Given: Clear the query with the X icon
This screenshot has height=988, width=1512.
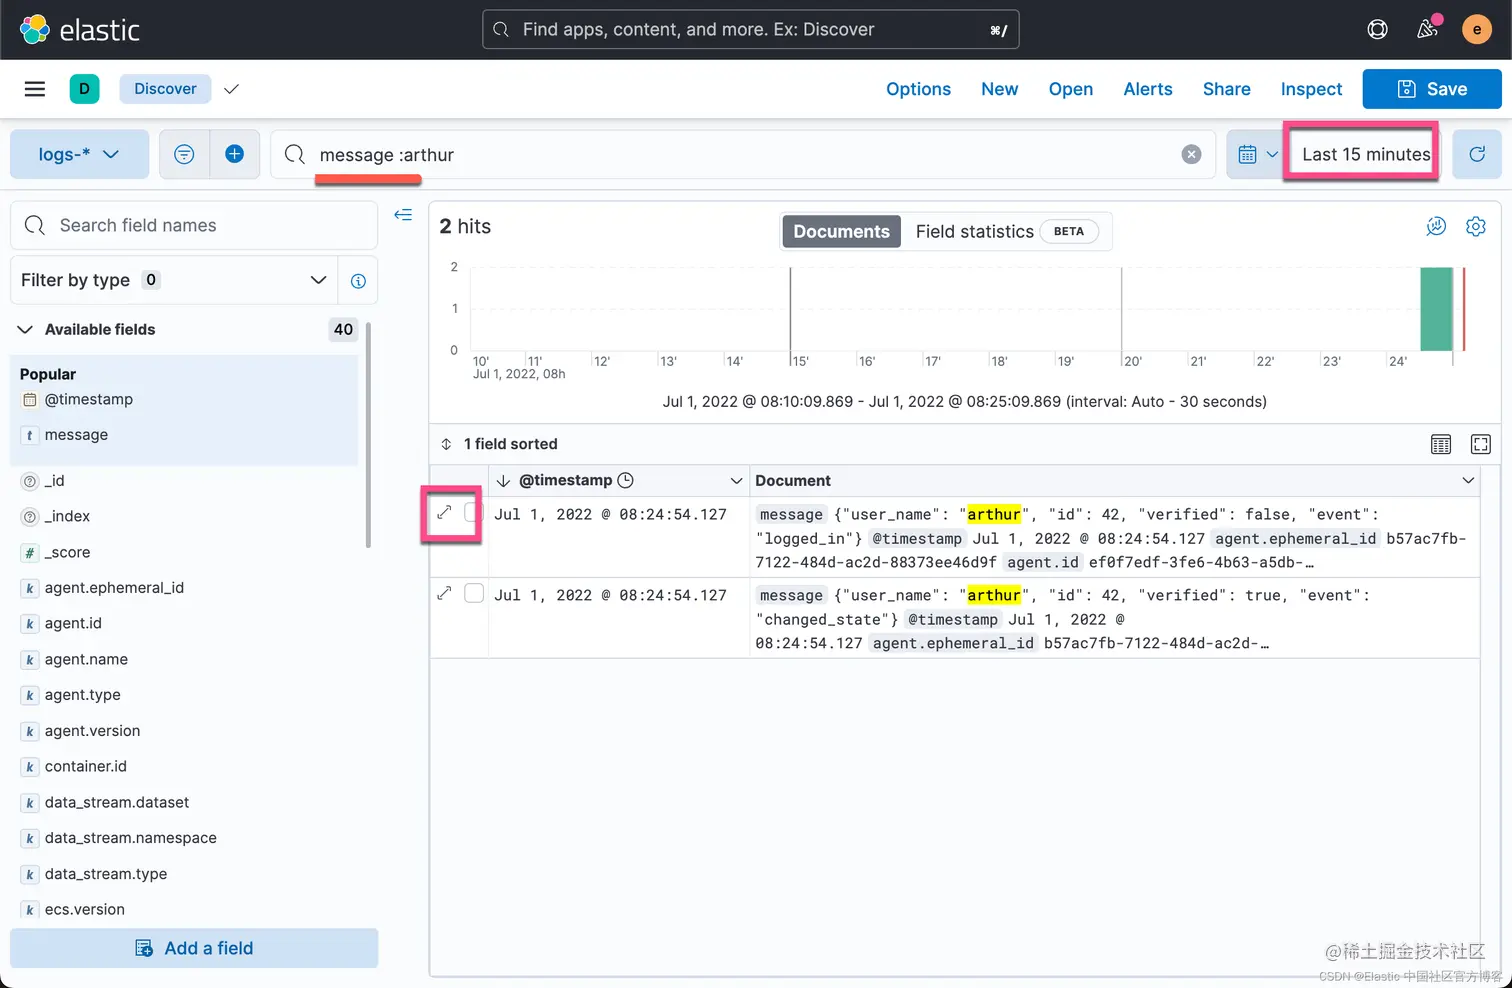Looking at the screenshot, I should point(1191,154).
